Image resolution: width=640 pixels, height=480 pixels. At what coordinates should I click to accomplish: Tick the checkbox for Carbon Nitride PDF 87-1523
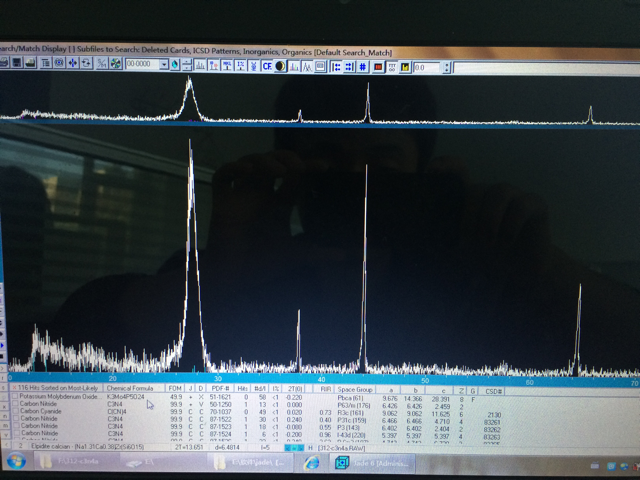tap(16, 426)
